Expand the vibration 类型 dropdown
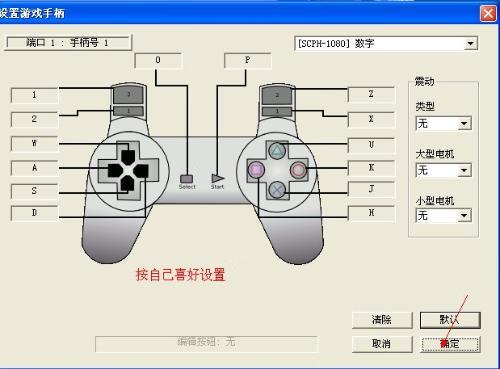Image resolution: width=500 pixels, height=369 pixels. 443,124
